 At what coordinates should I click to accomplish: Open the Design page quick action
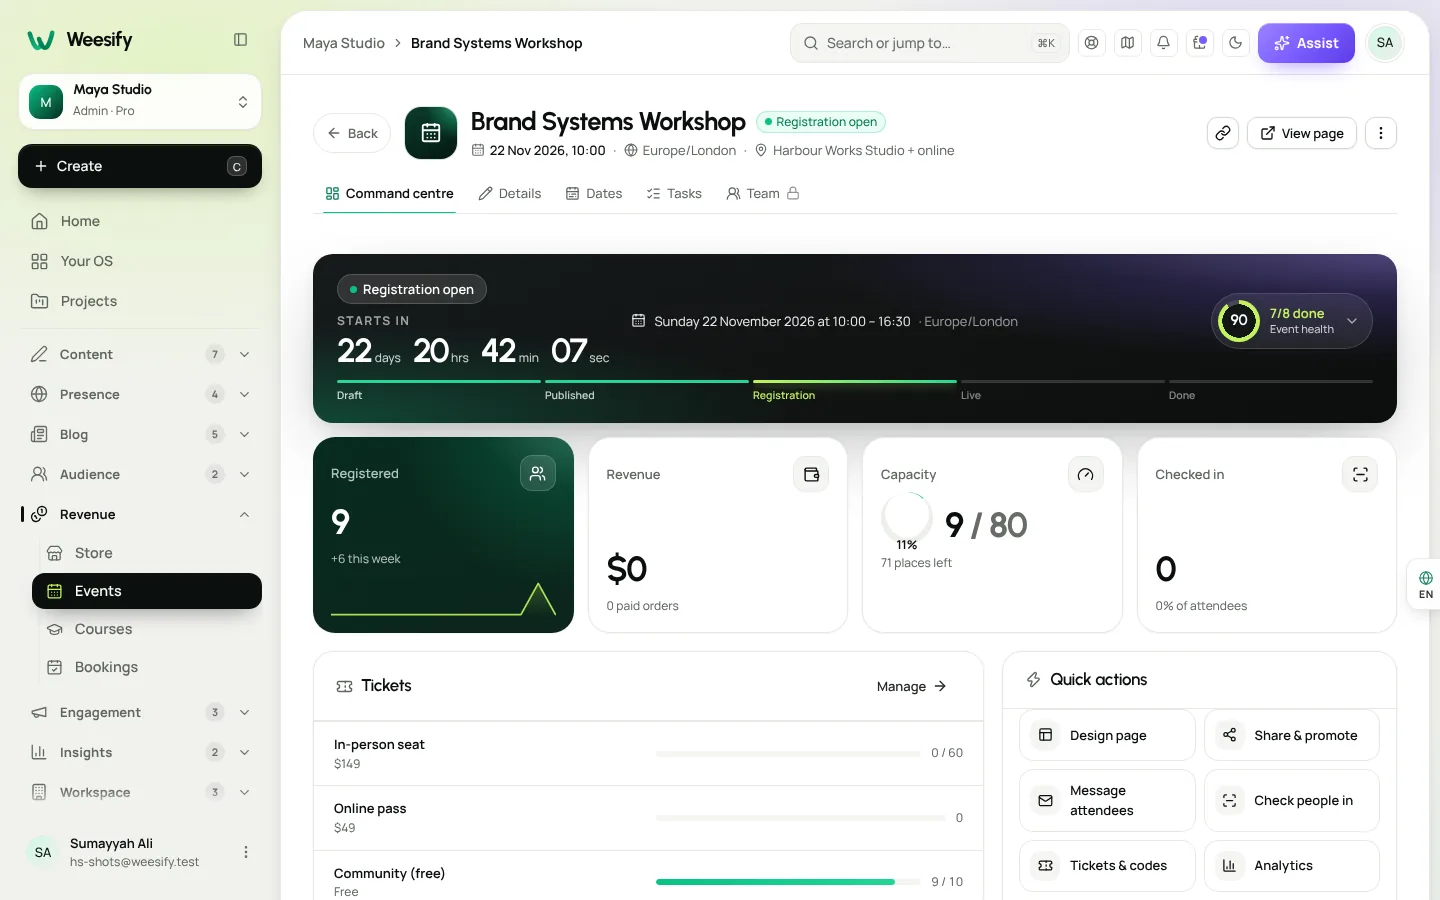click(1107, 735)
